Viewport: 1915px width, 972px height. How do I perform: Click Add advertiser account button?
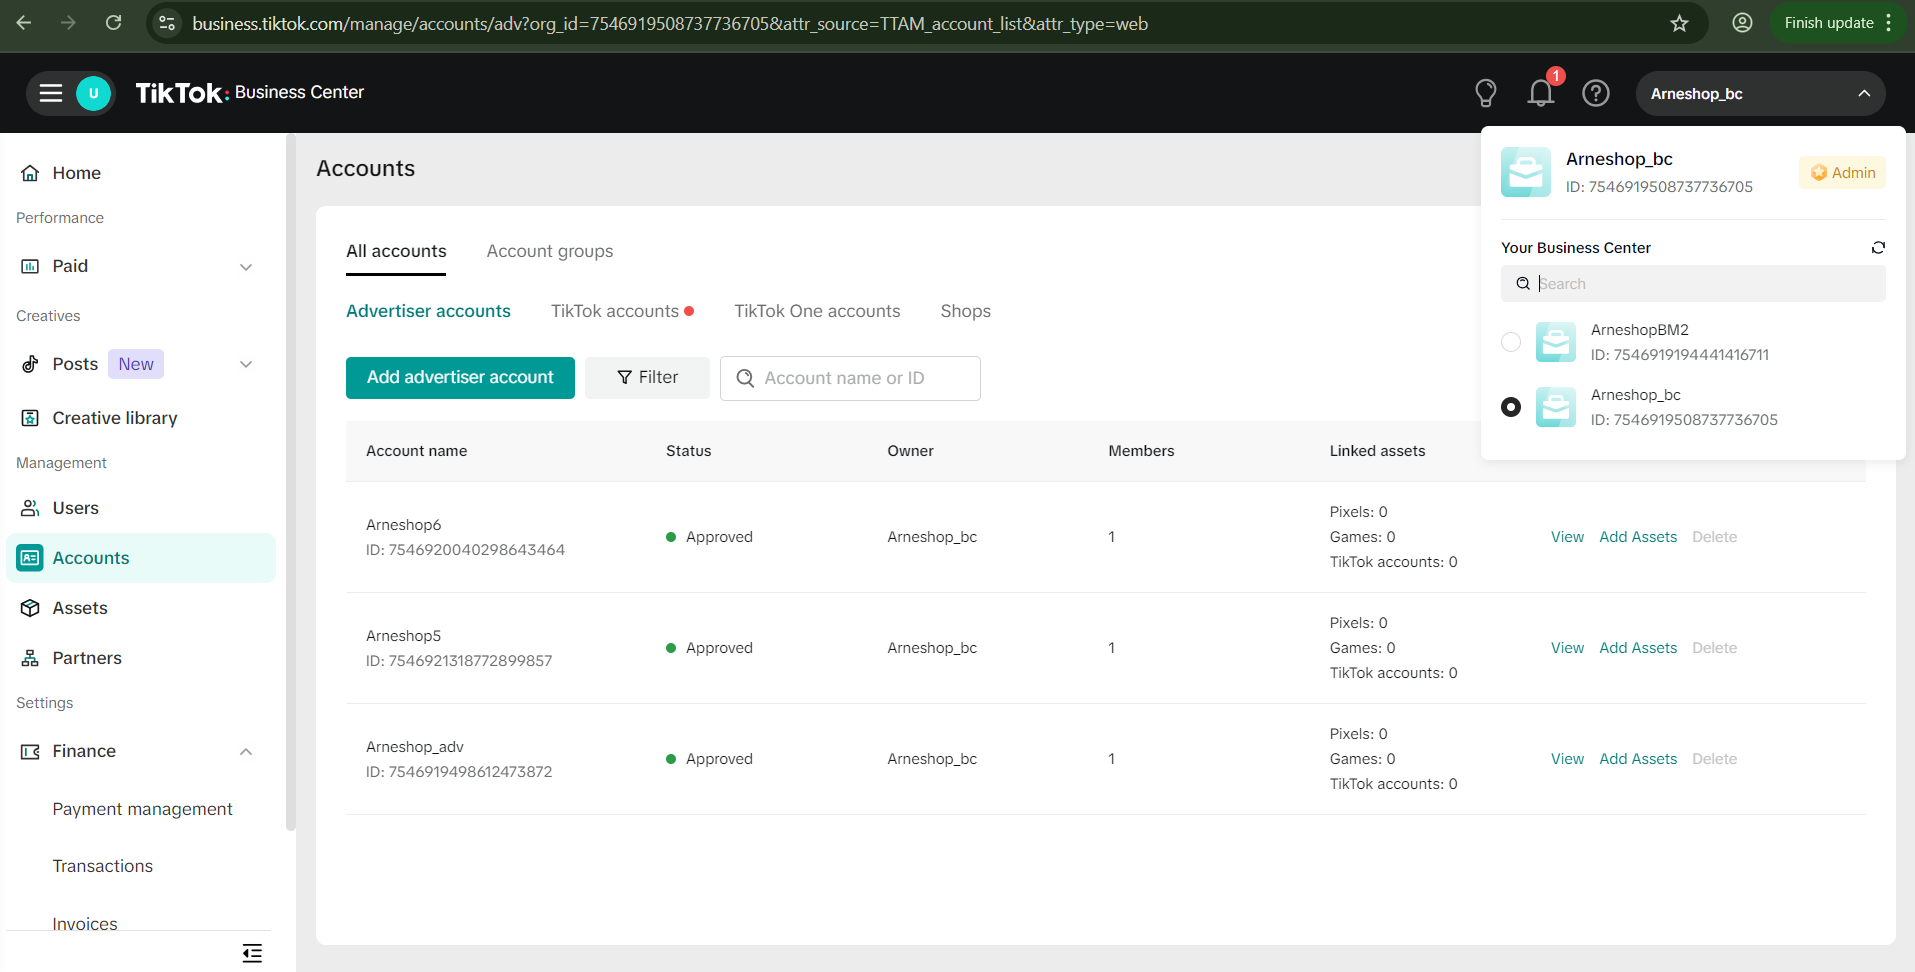click(x=460, y=378)
